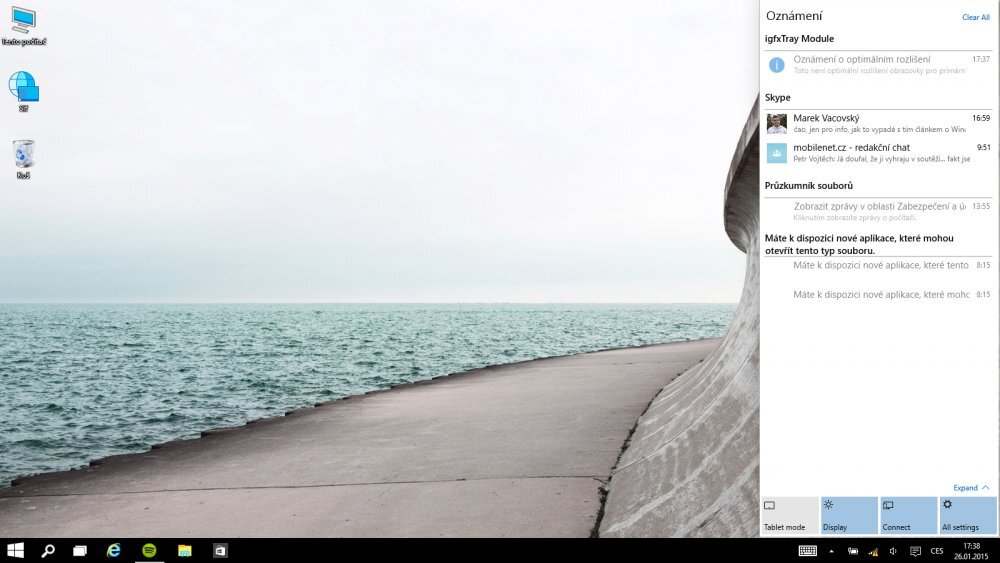Clear All notifications
This screenshot has width=1000, height=563.
(976, 17)
